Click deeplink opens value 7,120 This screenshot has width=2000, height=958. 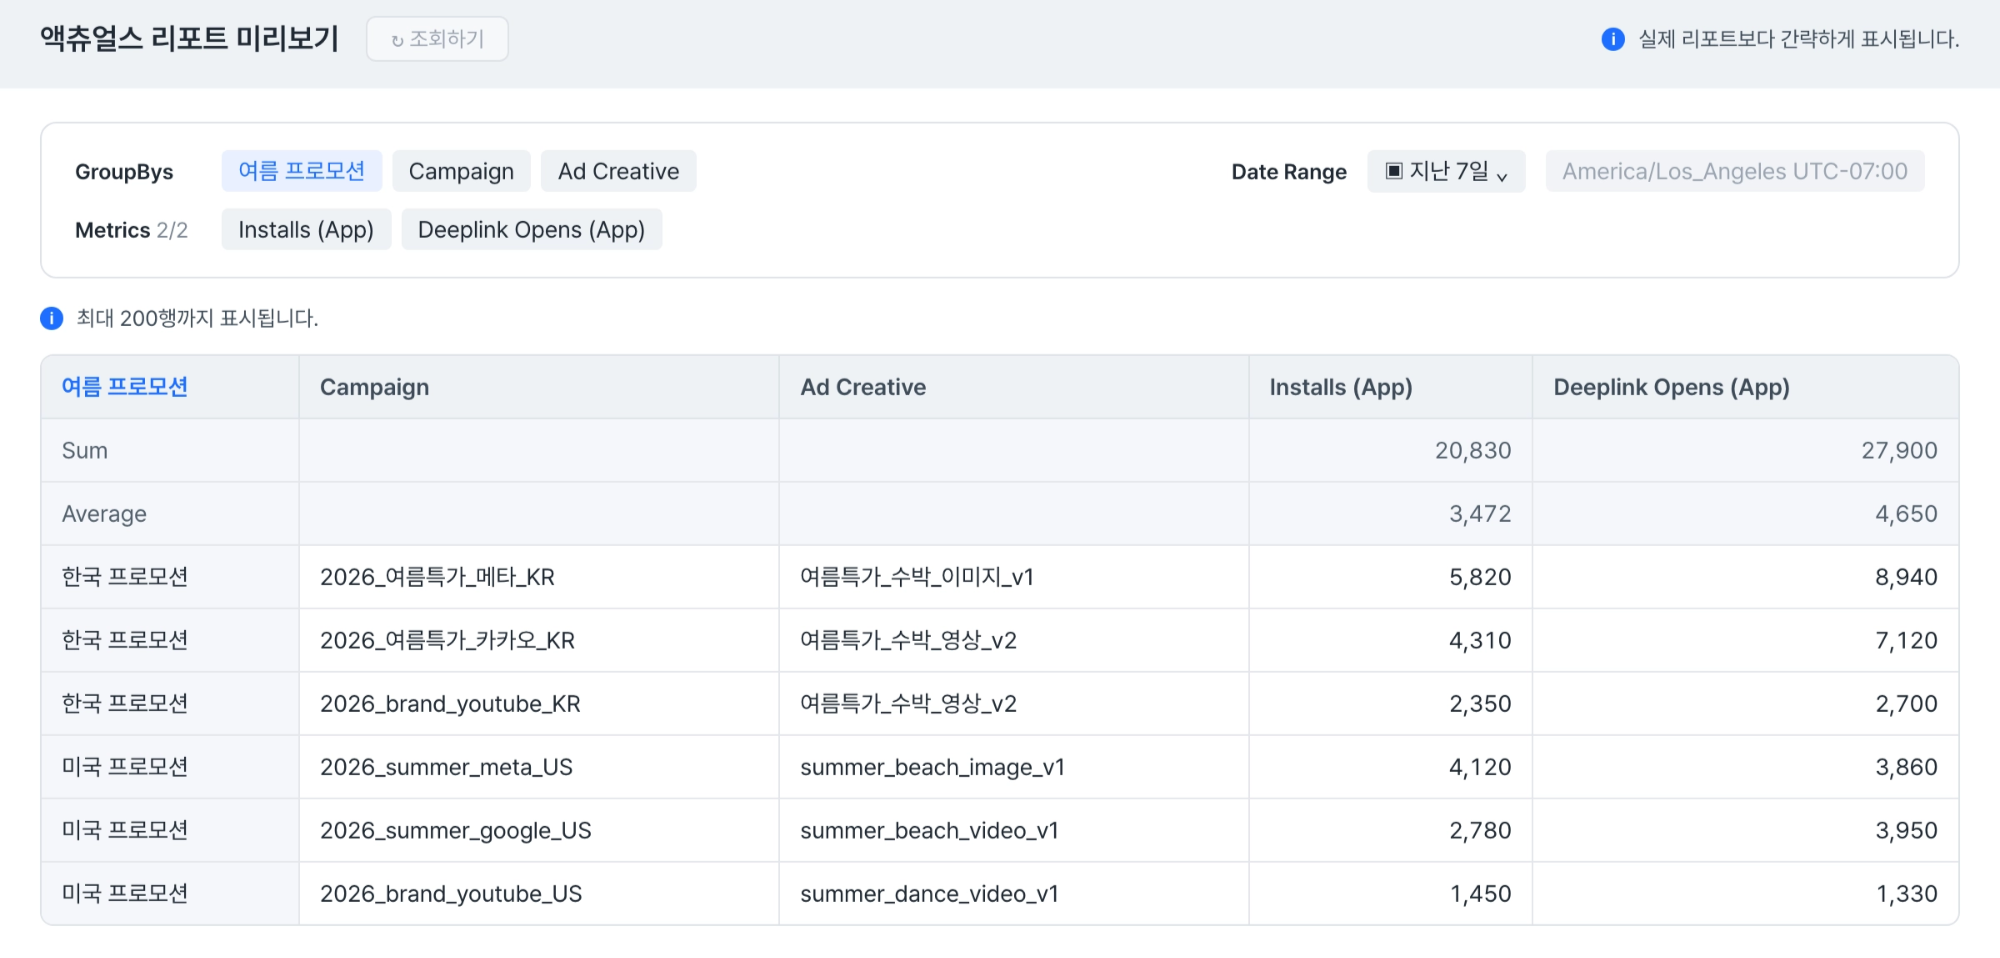coord(1906,640)
